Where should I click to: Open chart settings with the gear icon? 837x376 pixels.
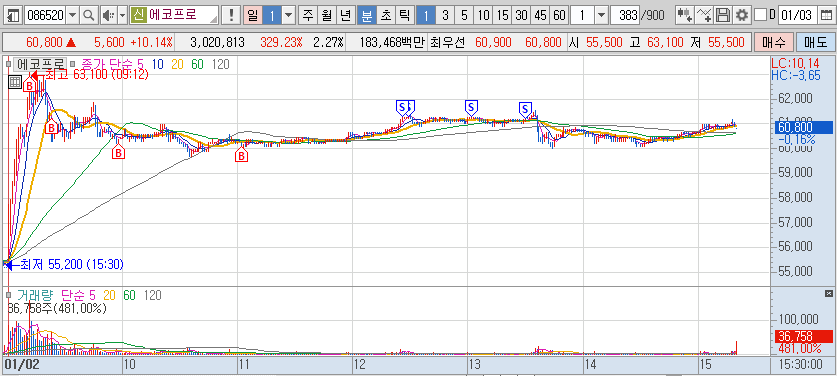741,15
